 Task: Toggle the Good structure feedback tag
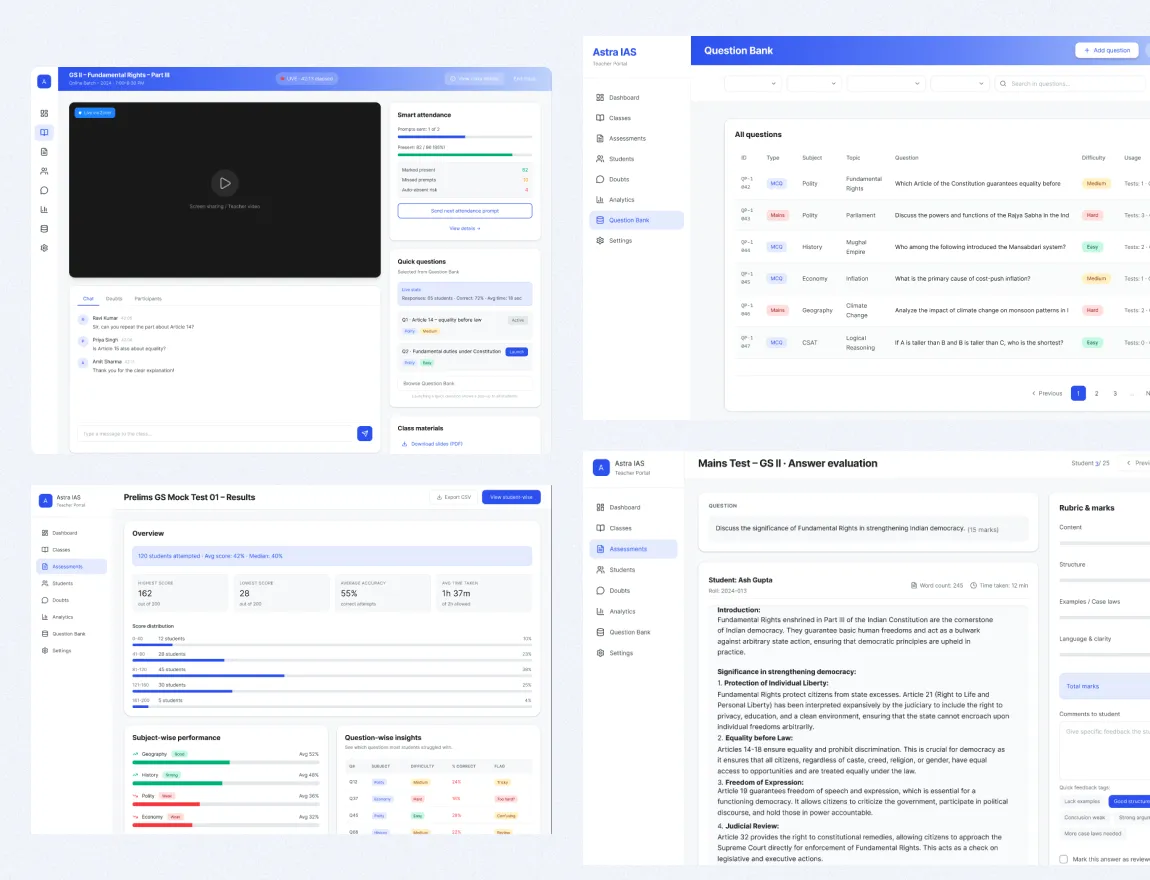coord(1130,802)
